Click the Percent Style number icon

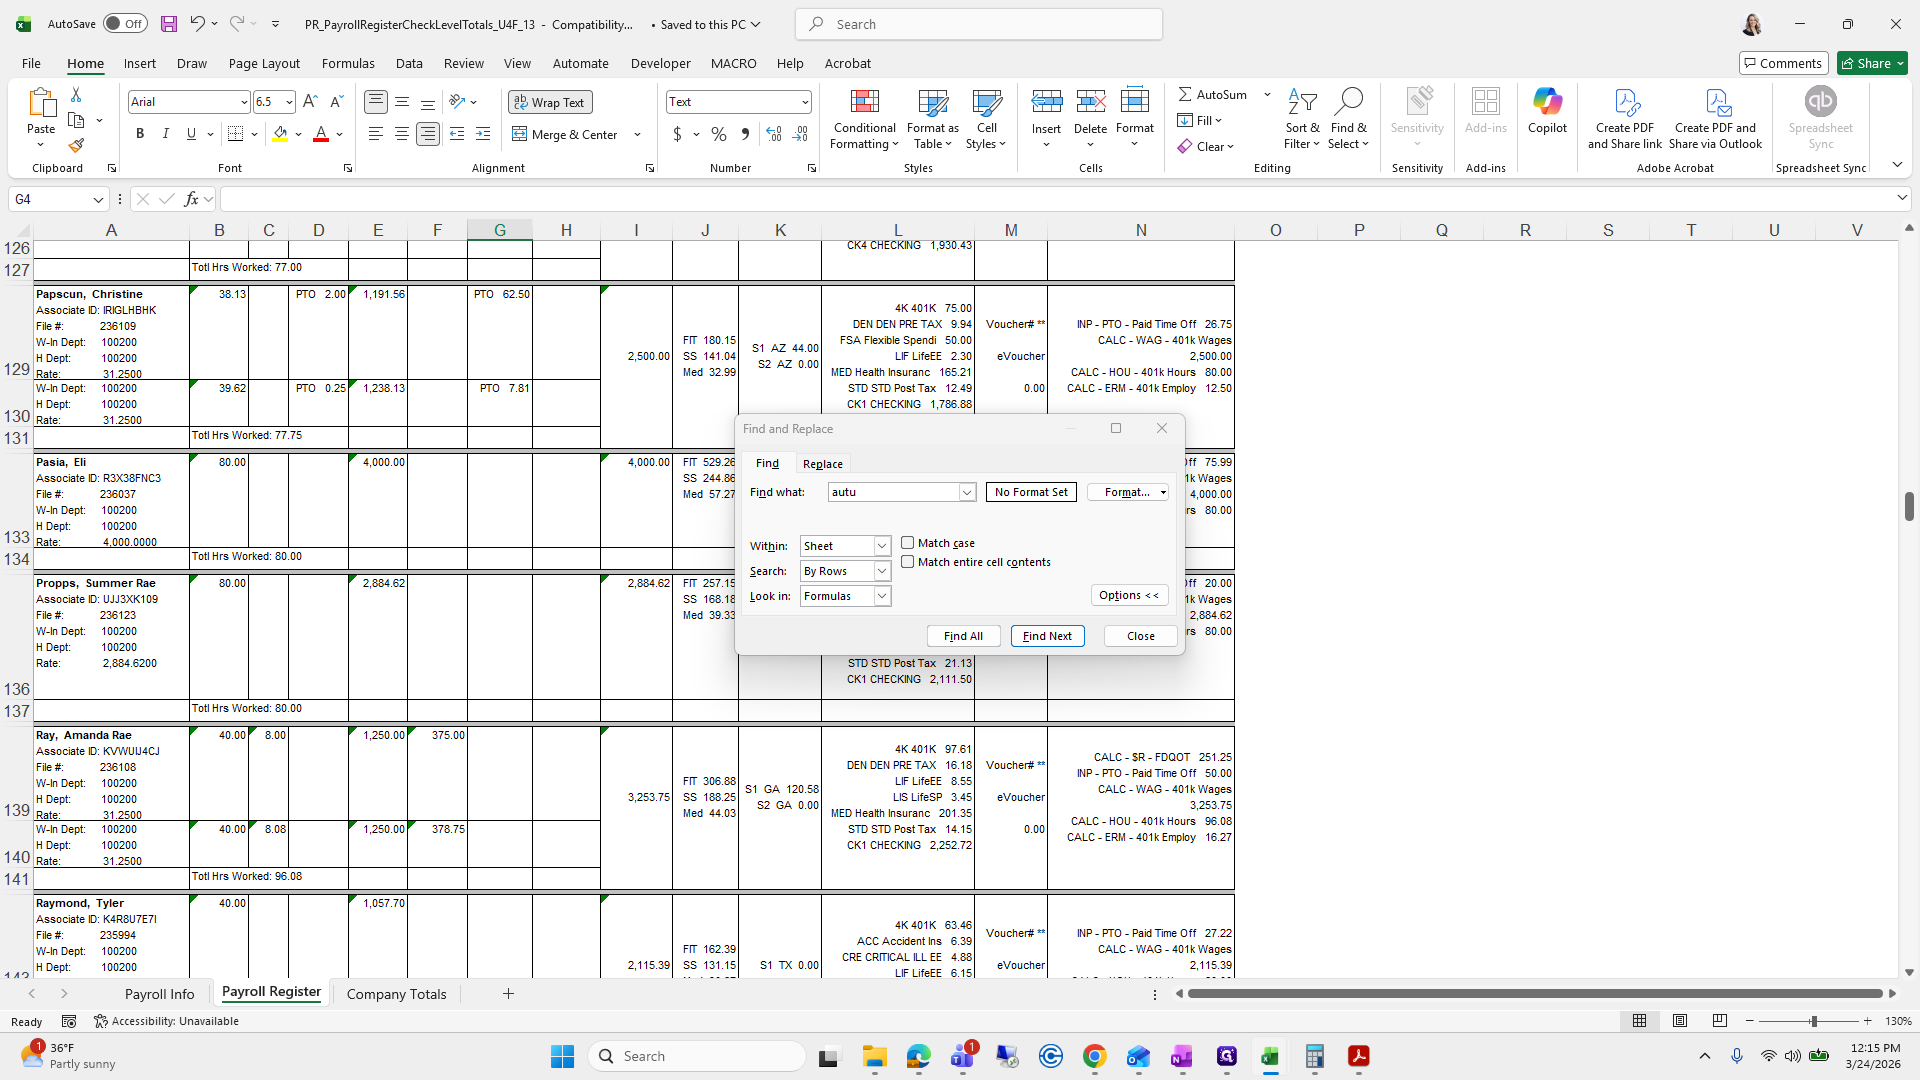[x=719, y=134]
